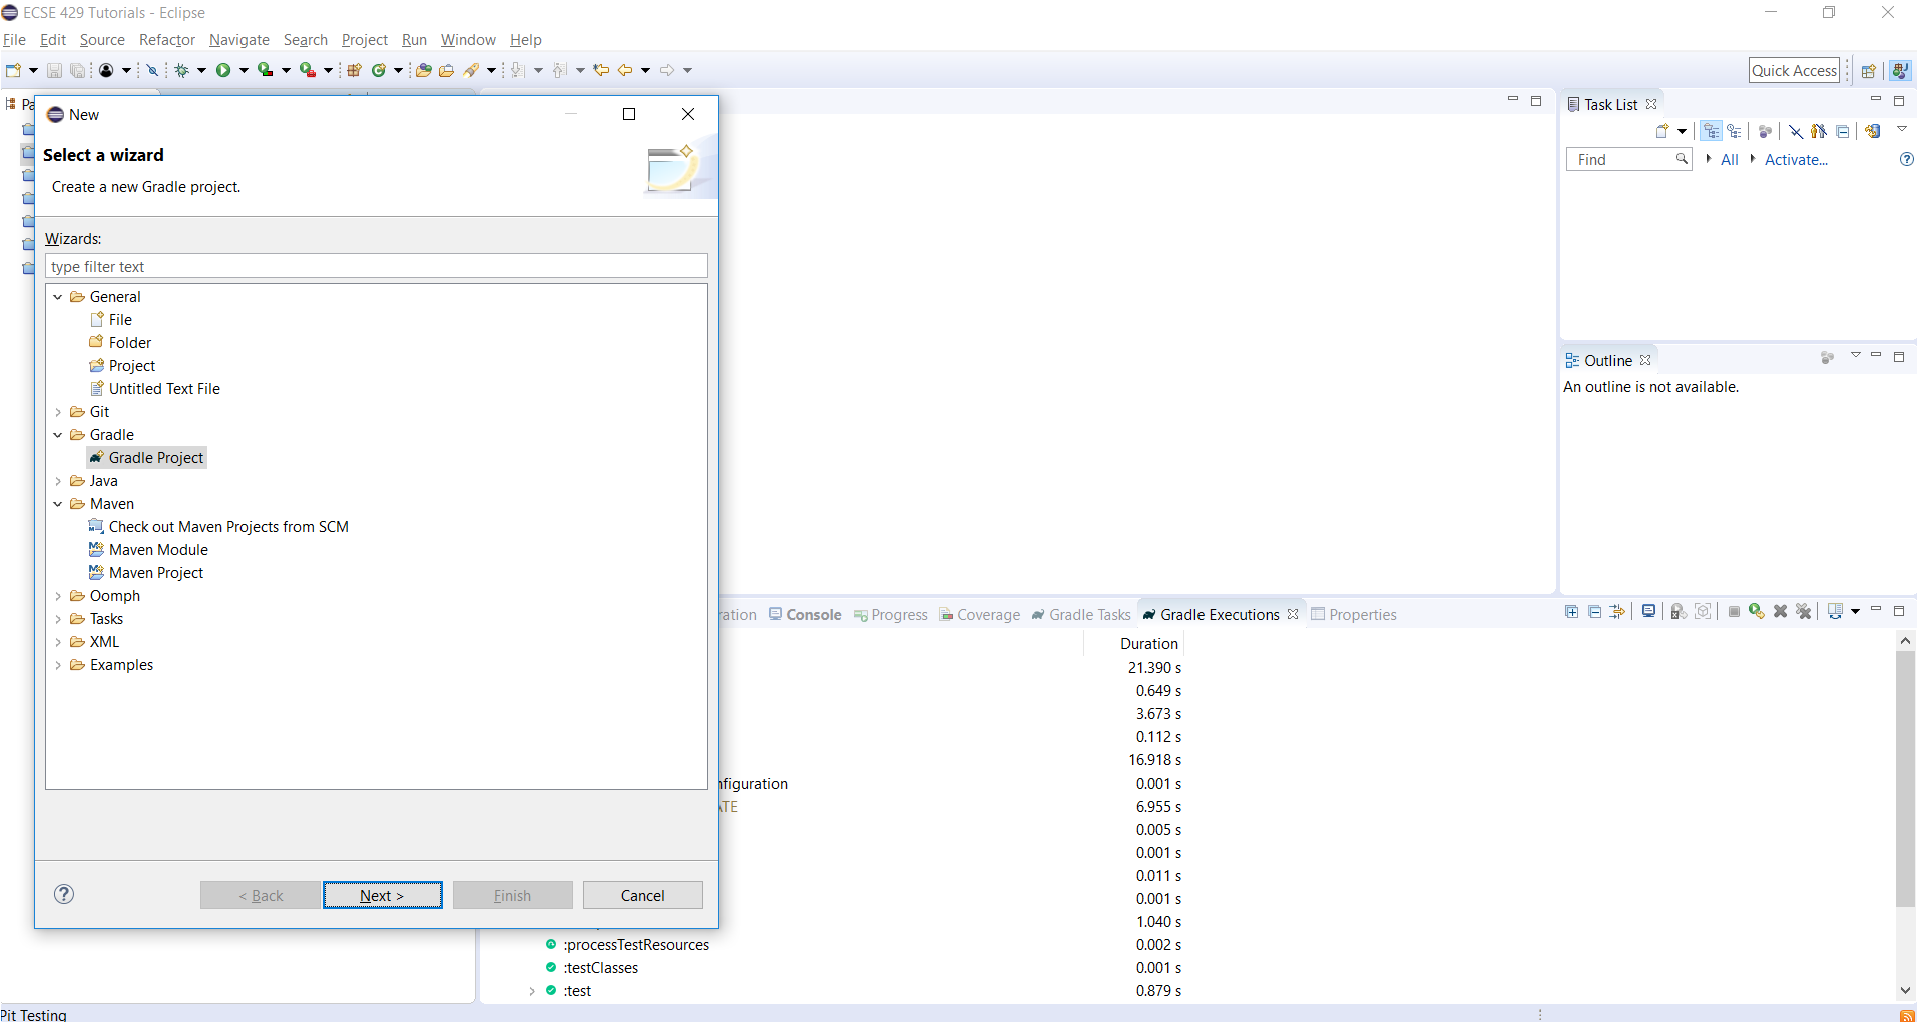Click Synchronize Changed icon in Task List
This screenshot has height=1022, width=1922.
click(1873, 131)
